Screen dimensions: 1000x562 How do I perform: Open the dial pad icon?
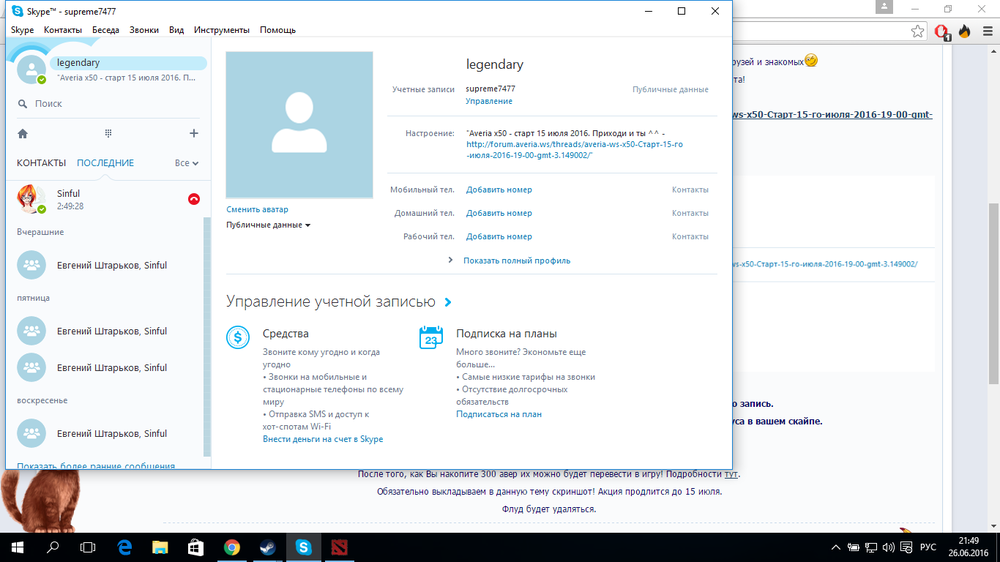coord(108,133)
